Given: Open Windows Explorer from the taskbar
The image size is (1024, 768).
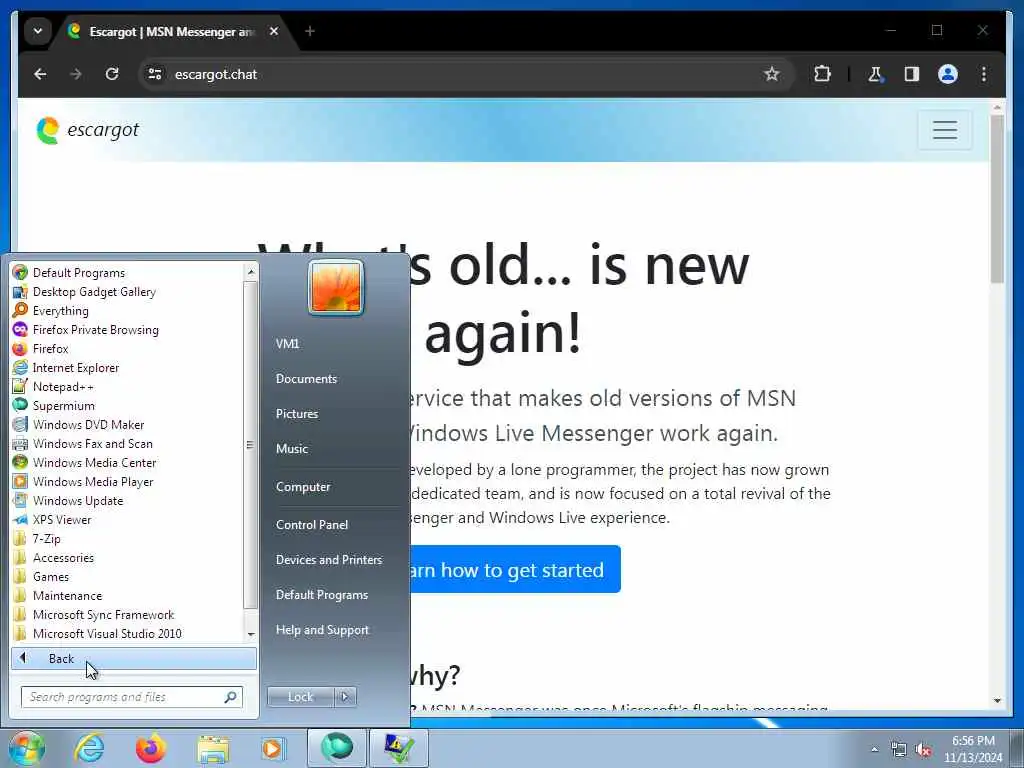Looking at the screenshot, I should 213,748.
